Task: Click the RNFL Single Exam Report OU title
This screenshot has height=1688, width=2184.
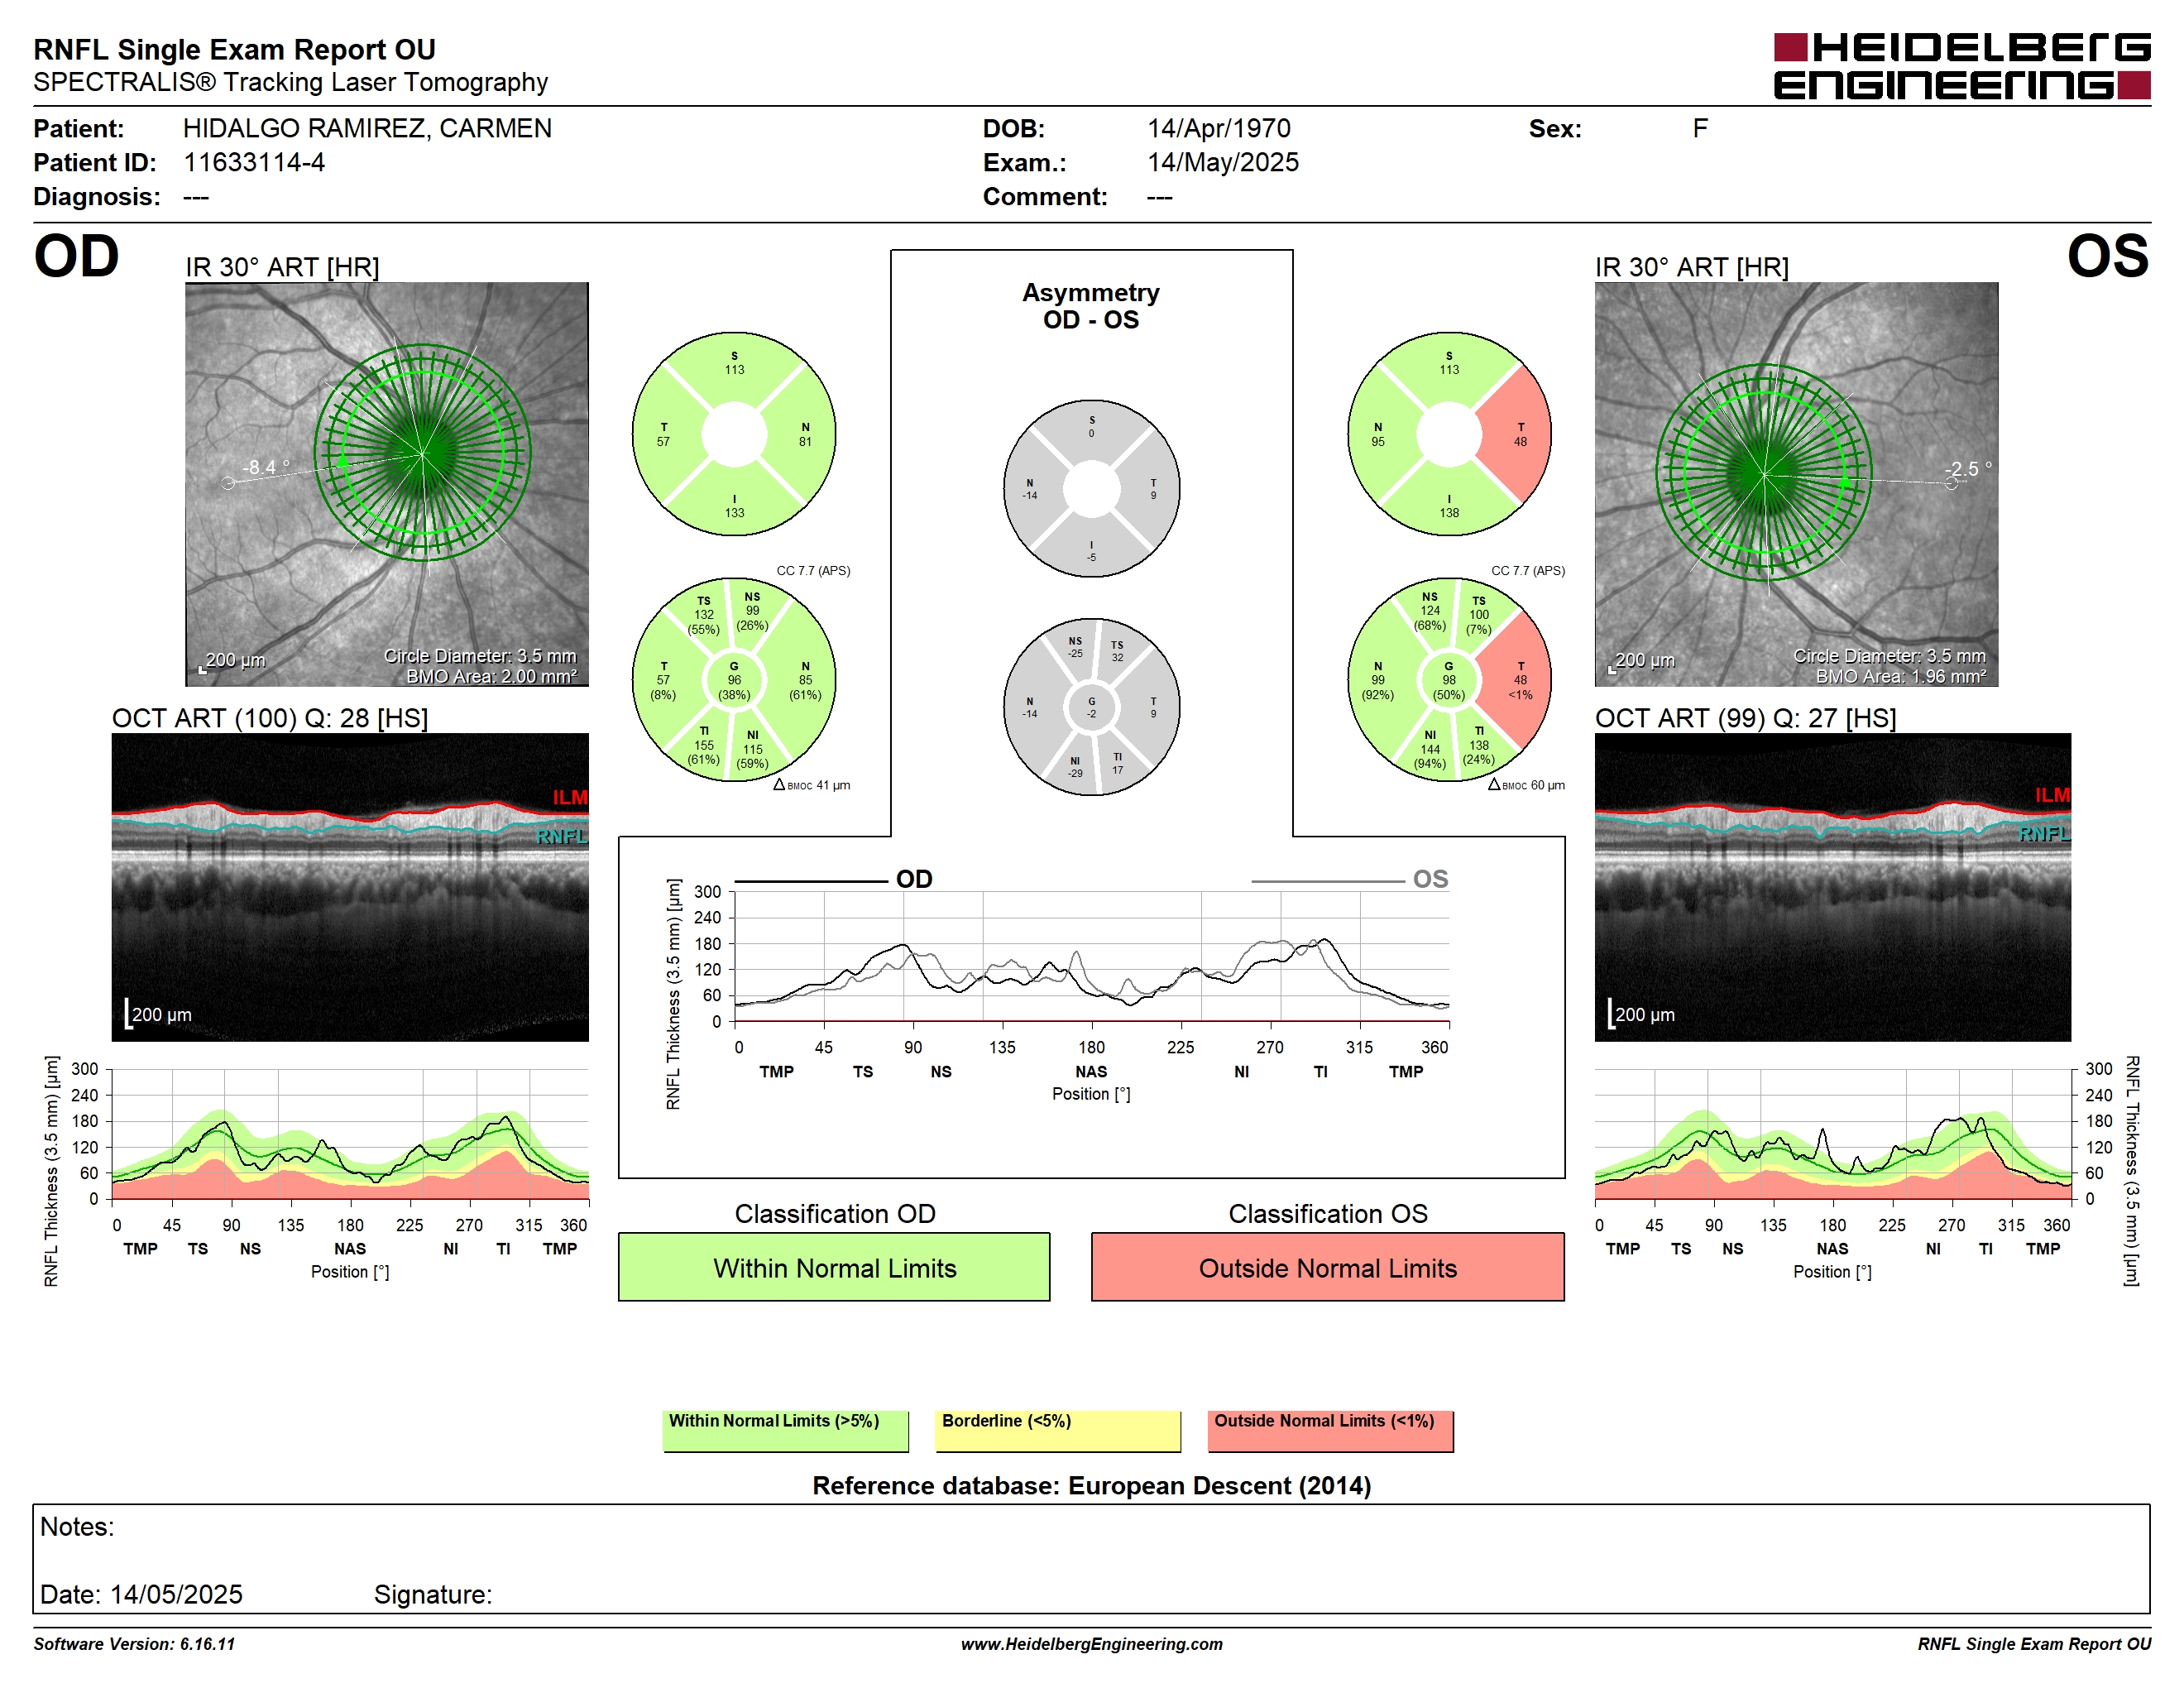Action: (234, 49)
